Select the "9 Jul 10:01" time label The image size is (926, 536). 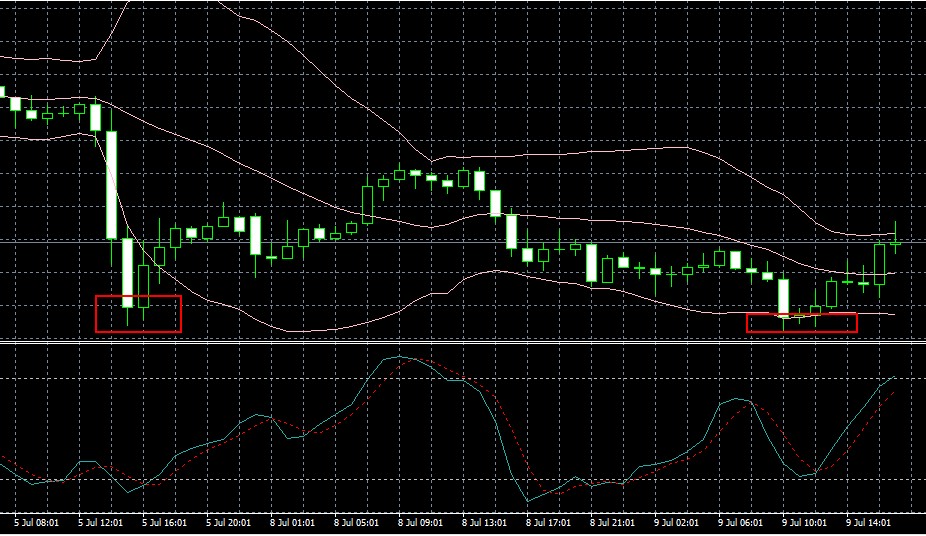[x=804, y=522]
